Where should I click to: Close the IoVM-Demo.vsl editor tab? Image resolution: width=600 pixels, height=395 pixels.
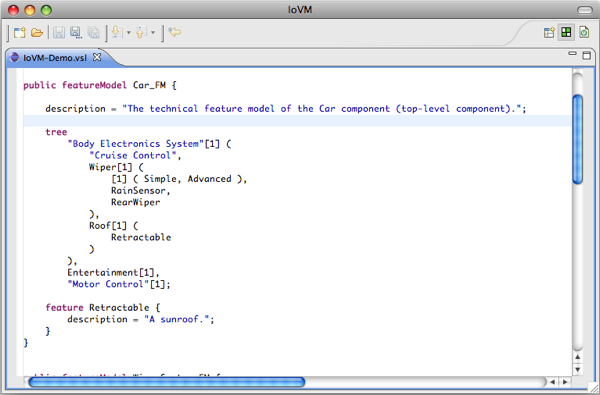tap(97, 57)
